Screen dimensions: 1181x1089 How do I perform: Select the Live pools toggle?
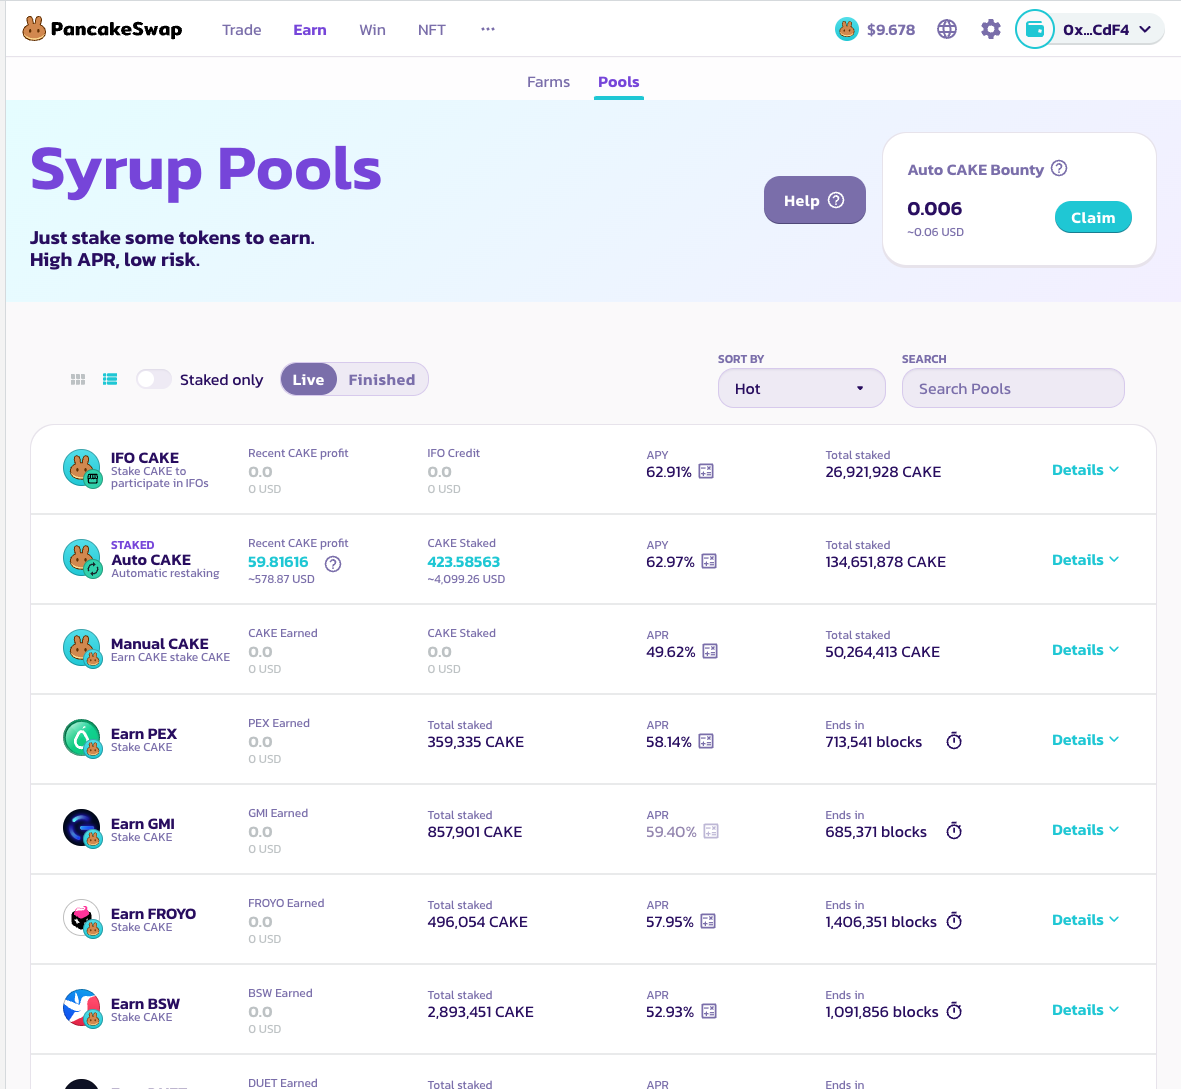click(308, 380)
